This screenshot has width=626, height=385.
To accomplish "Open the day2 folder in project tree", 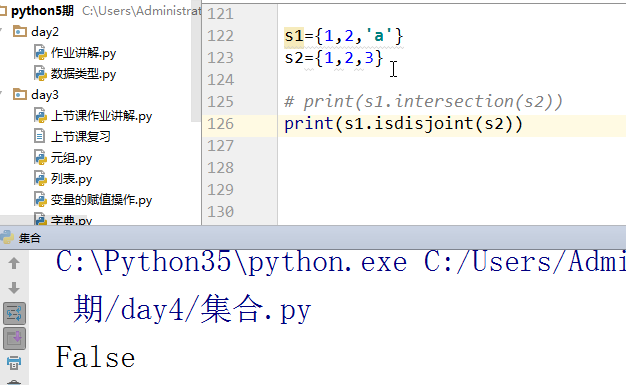I will (45, 32).
